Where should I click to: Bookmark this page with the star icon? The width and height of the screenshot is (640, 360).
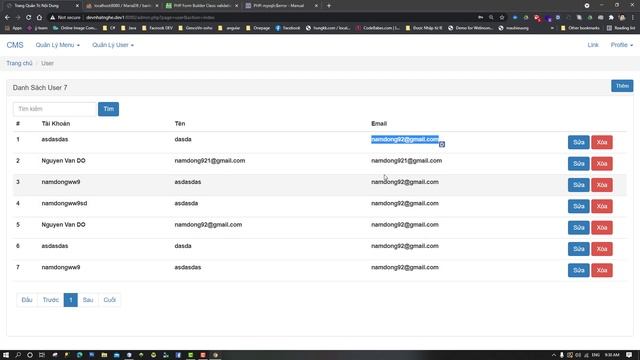click(502, 18)
